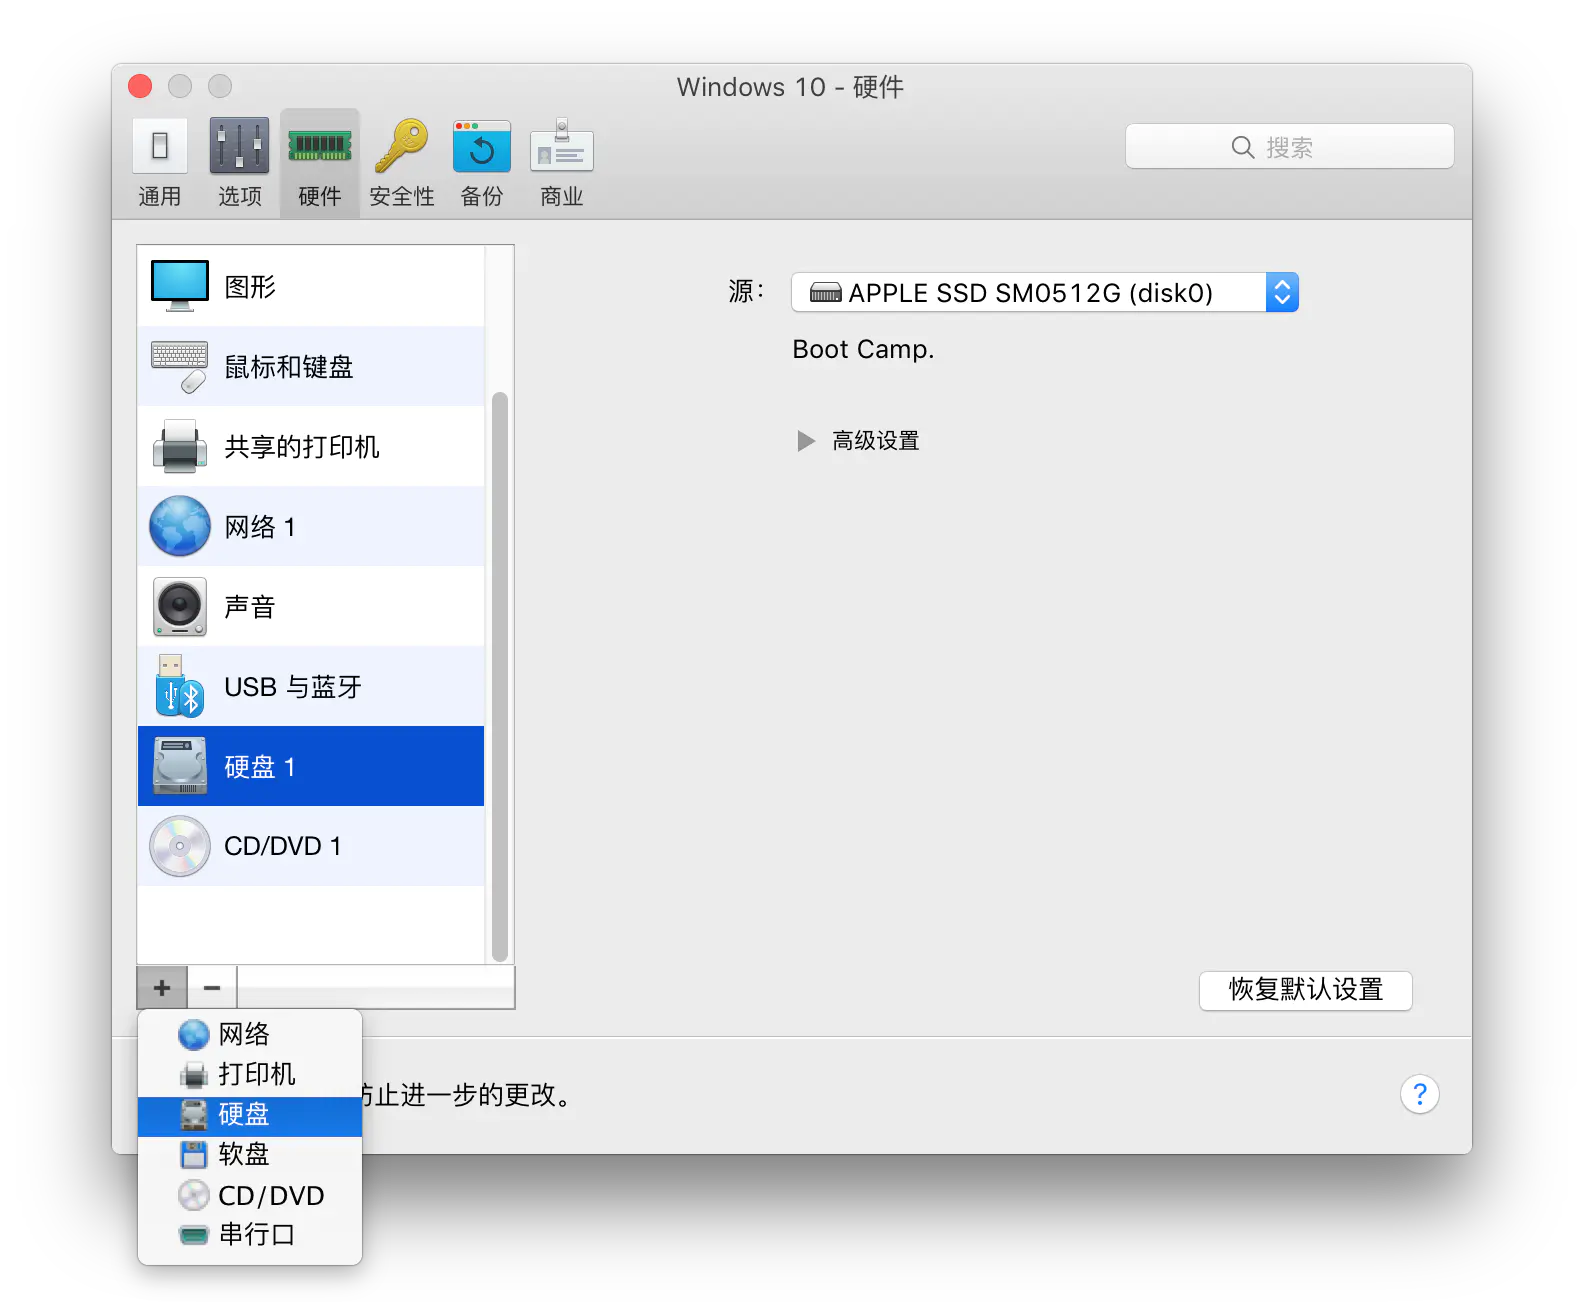1584x1314 pixels.
Task: Choose 硬盘 from the add-device menu
Action: point(250,1115)
